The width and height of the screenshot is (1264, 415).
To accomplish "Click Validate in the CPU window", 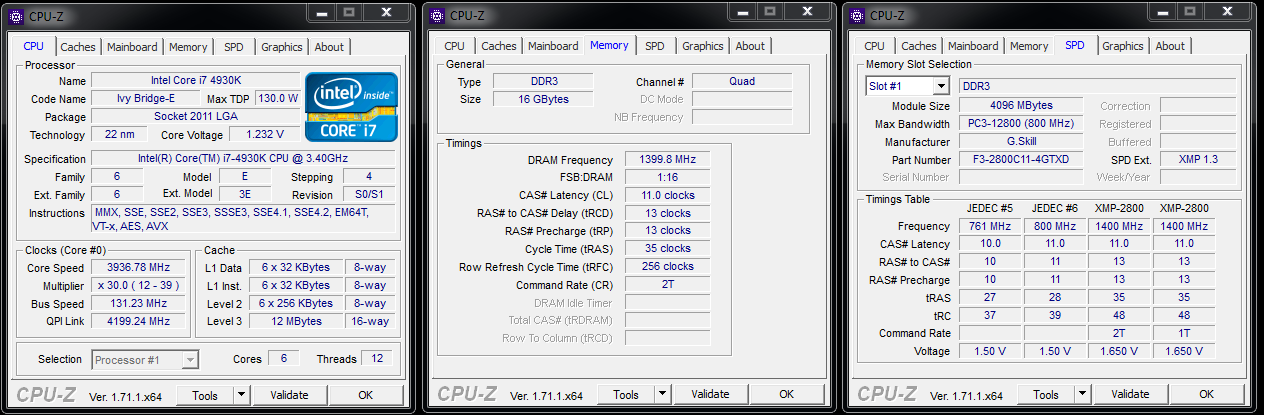I will (290, 395).
